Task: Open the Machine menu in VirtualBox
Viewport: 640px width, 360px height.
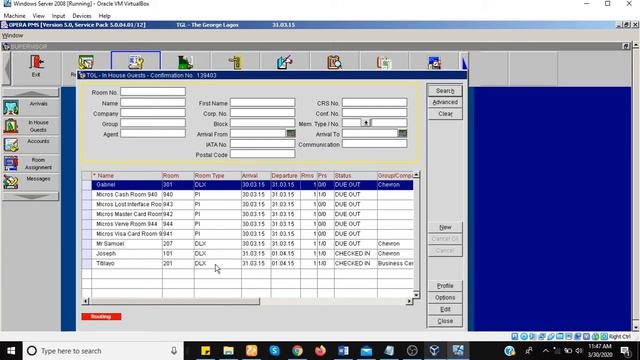Action: [14, 16]
